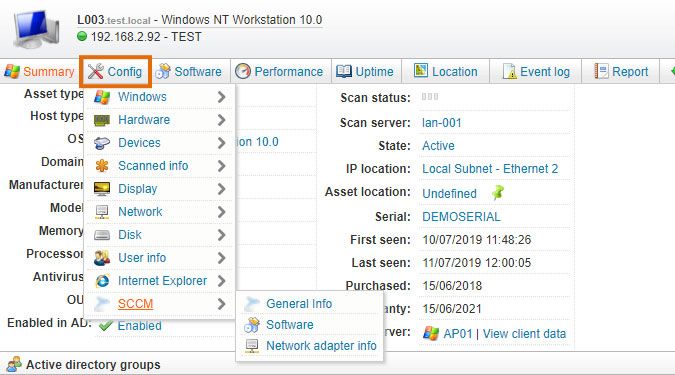Click the orange Scanned info icon
Screen dimensions: 675x375
pos(102,166)
